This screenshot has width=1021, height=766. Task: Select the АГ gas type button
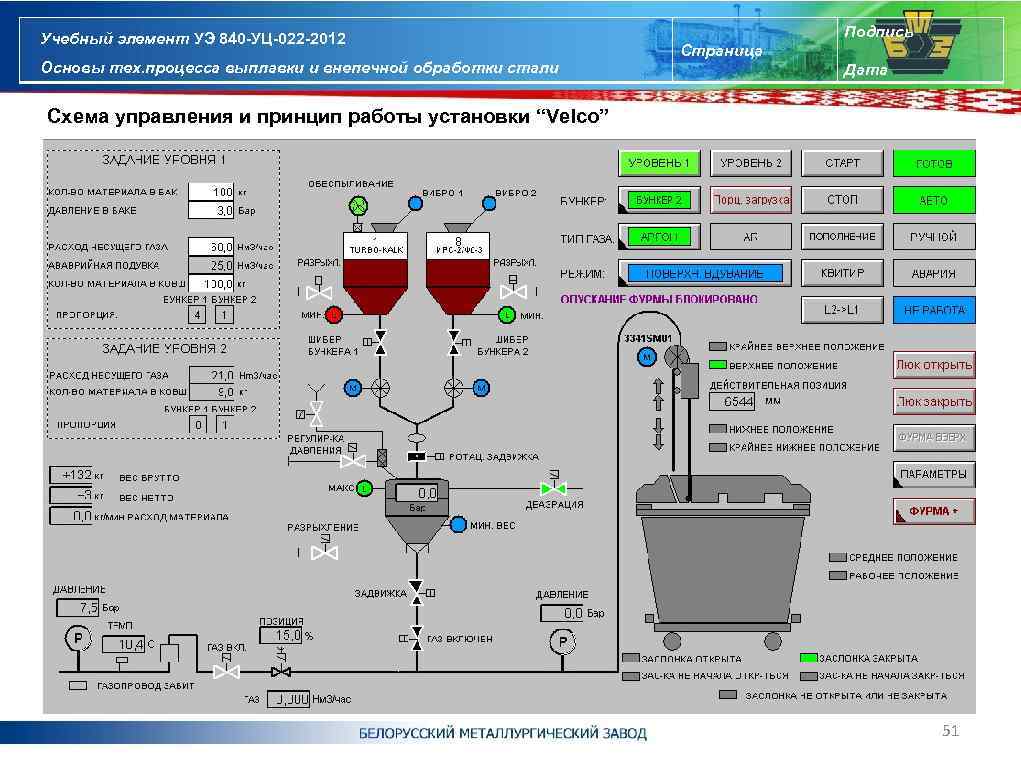click(x=751, y=236)
